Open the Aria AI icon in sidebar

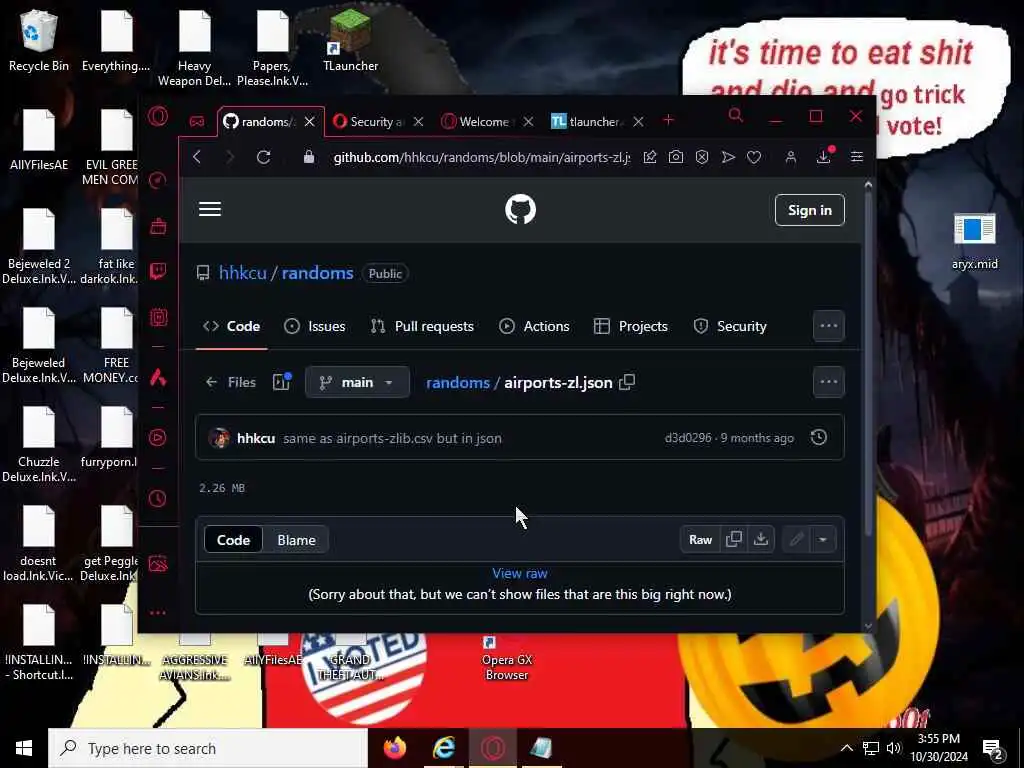(157, 377)
